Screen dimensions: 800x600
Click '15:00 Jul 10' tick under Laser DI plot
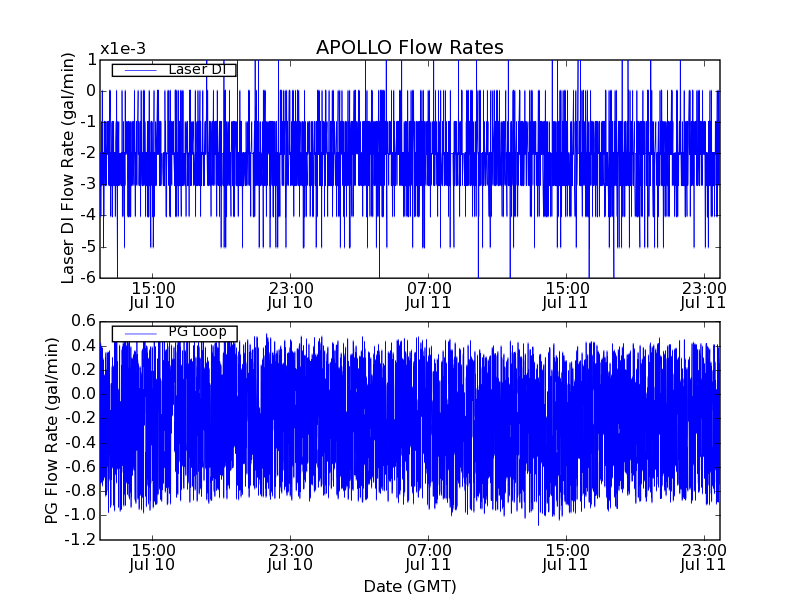pos(152,295)
